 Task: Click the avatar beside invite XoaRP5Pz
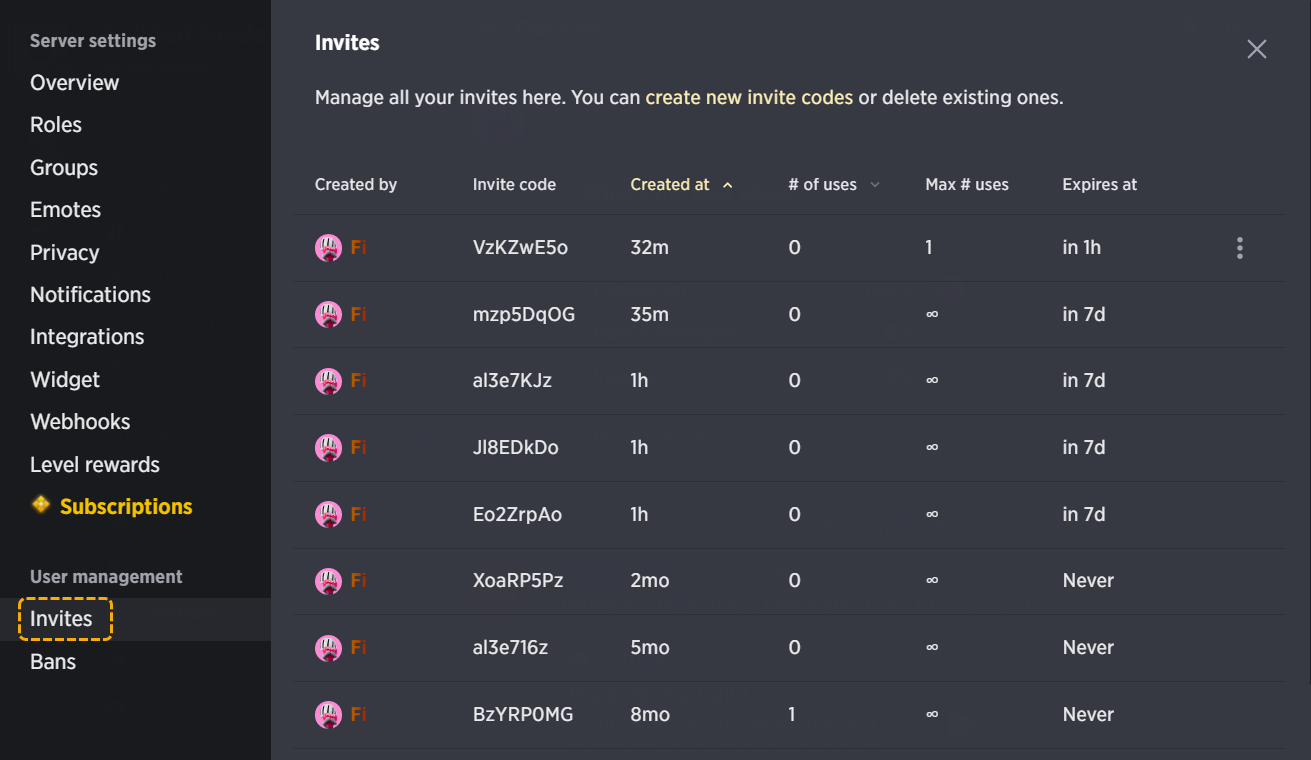(328, 581)
